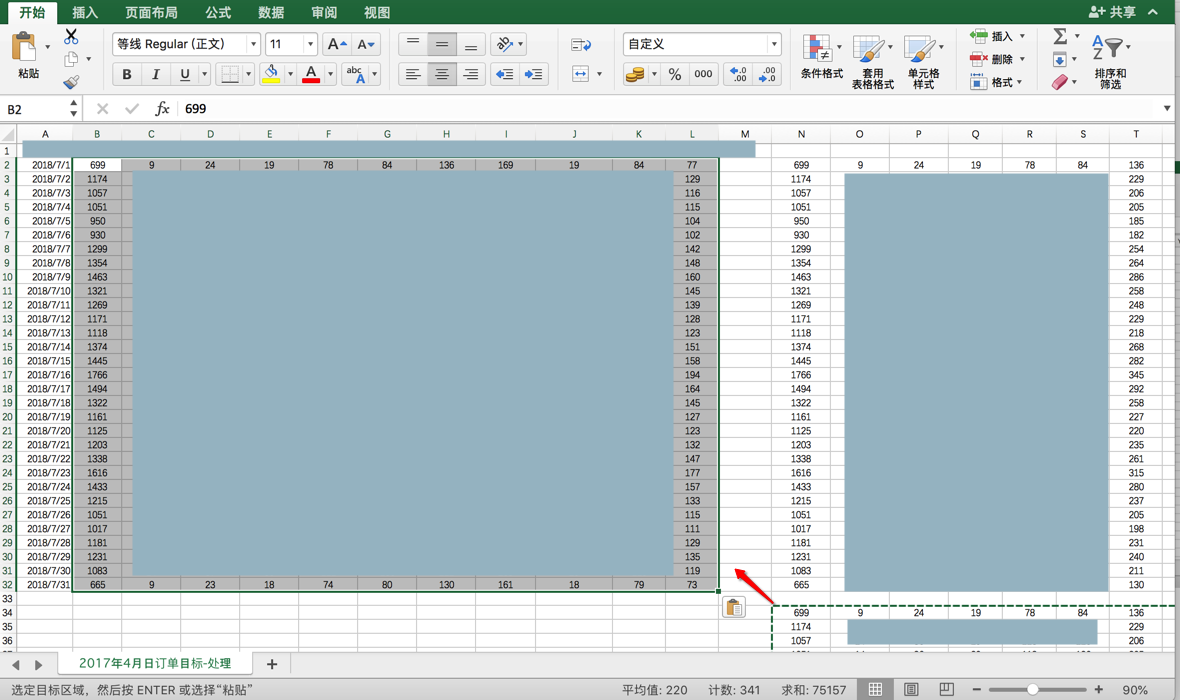This screenshot has height=700, width=1180.
Task: Expand the formula bar chevron
Action: click(x=1167, y=108)
